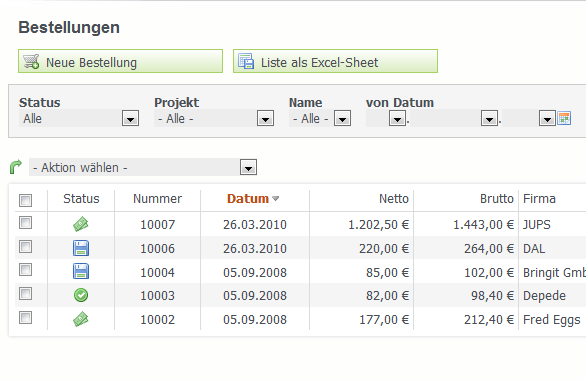The height and width of the screenshot is (380, 586).
Task: Click the company name Depede
Action: [x=544, y=296]
